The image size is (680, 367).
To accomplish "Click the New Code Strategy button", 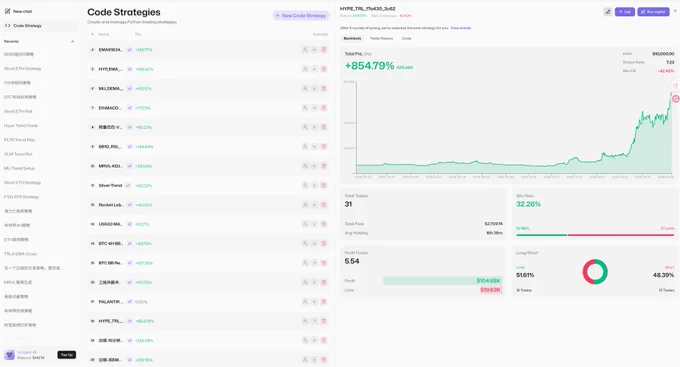I will click(301, 16).
